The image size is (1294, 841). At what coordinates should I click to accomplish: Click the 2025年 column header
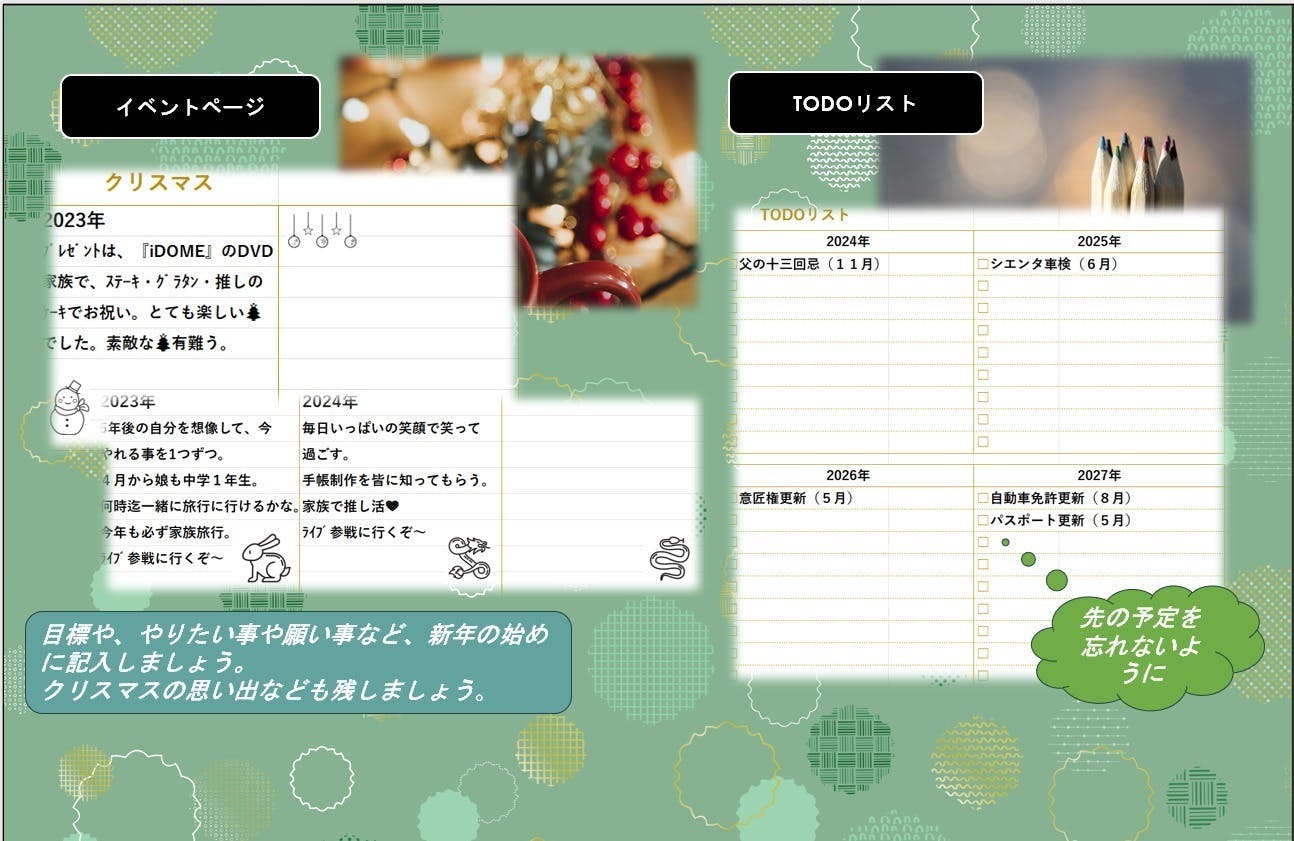(x=1098, y=241)
